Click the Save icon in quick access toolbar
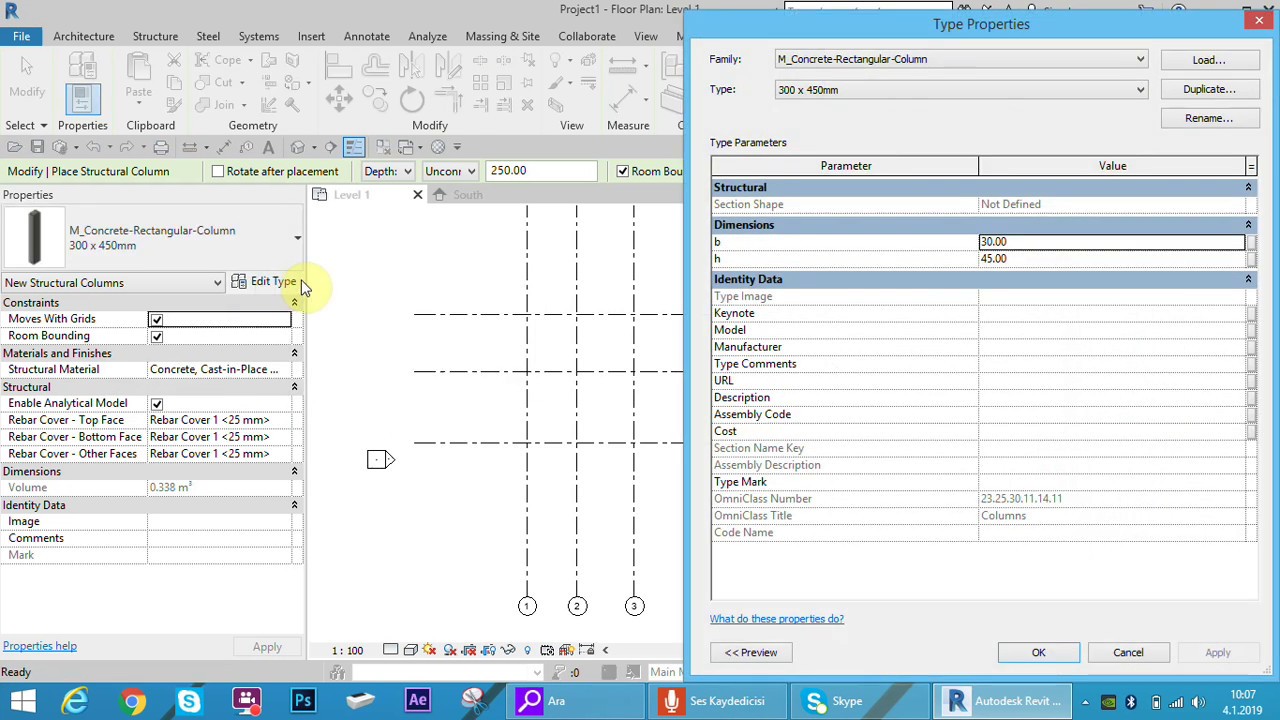This screenshot has width=1280, height=720. click(37, 147)
